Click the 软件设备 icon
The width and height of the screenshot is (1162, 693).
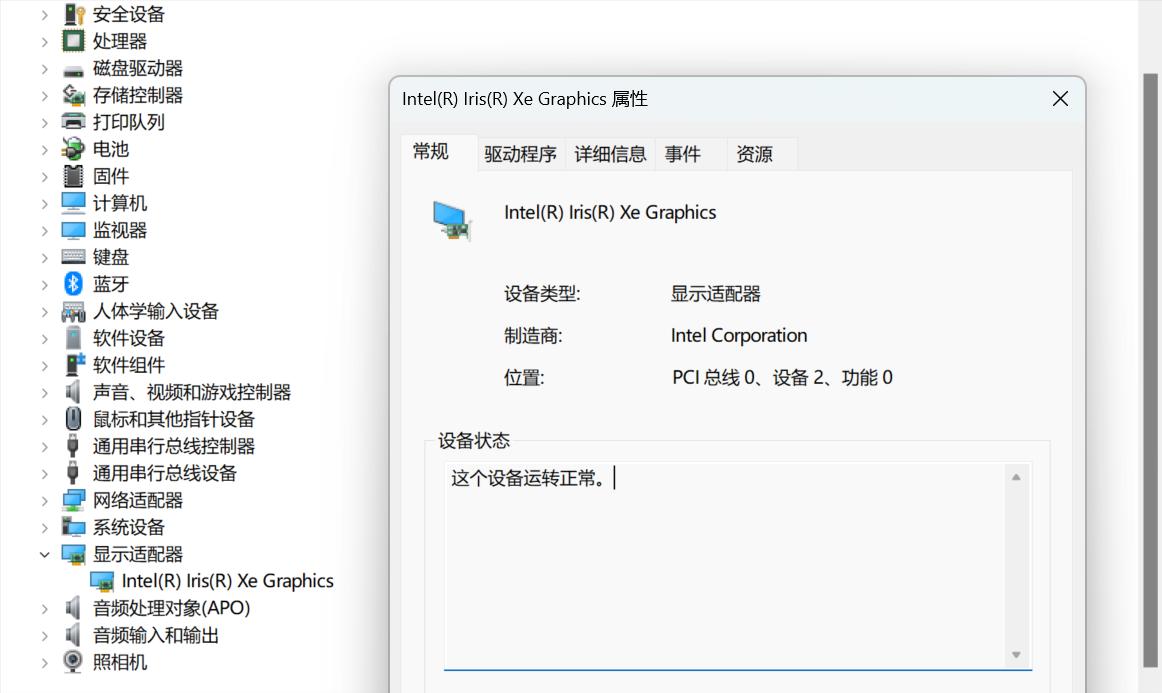pyautogui.click(x=73, y=338)
